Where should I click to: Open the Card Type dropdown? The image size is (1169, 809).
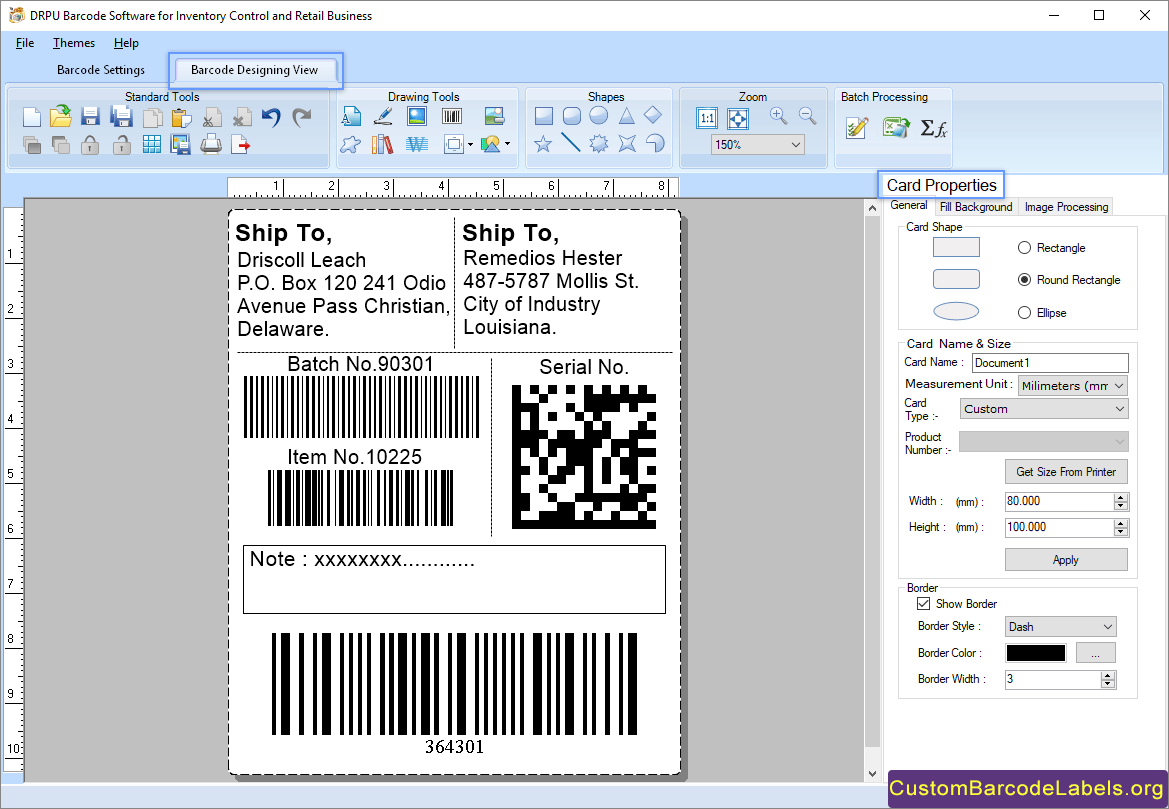(x=1119, y=409)
